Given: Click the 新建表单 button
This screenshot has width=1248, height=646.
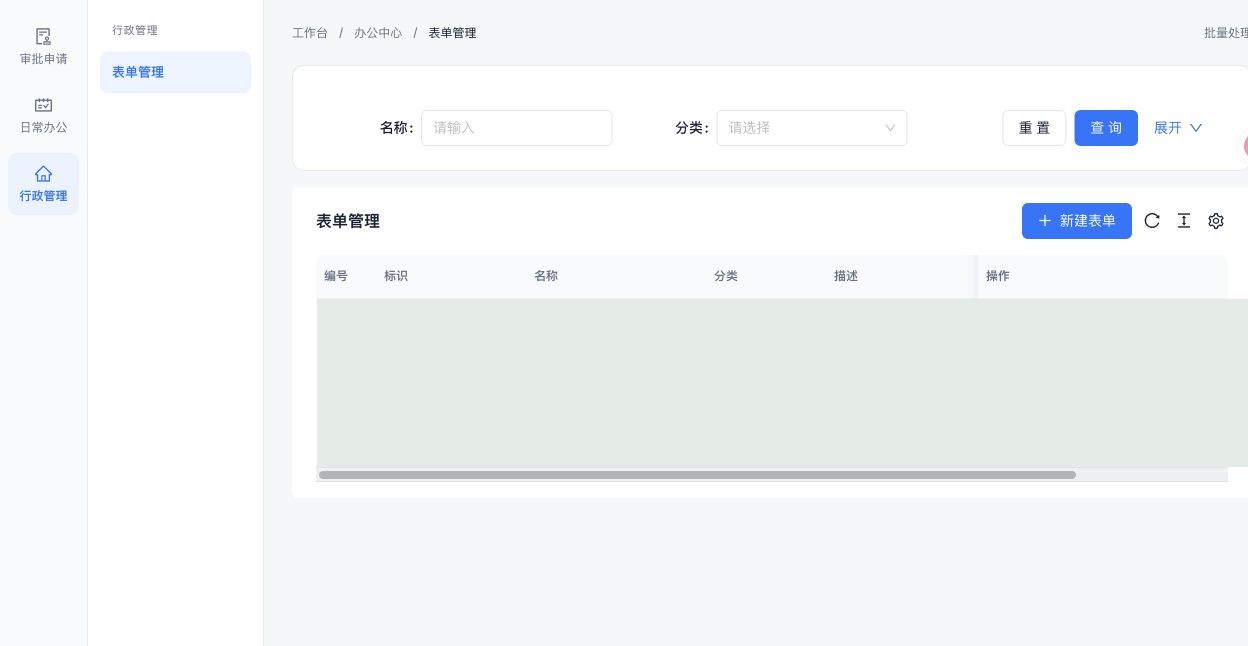Looking at the screenshot, I should (x=1077, y=221).
